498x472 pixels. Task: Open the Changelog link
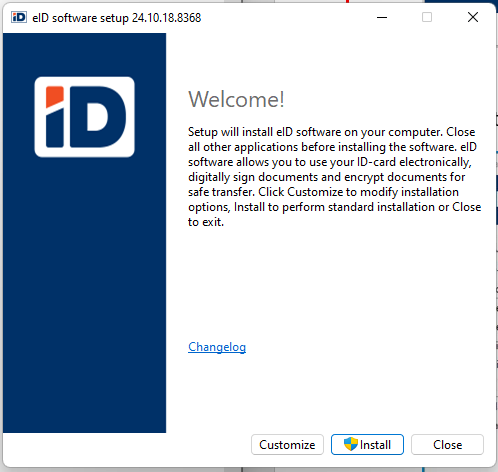[217, 347]
